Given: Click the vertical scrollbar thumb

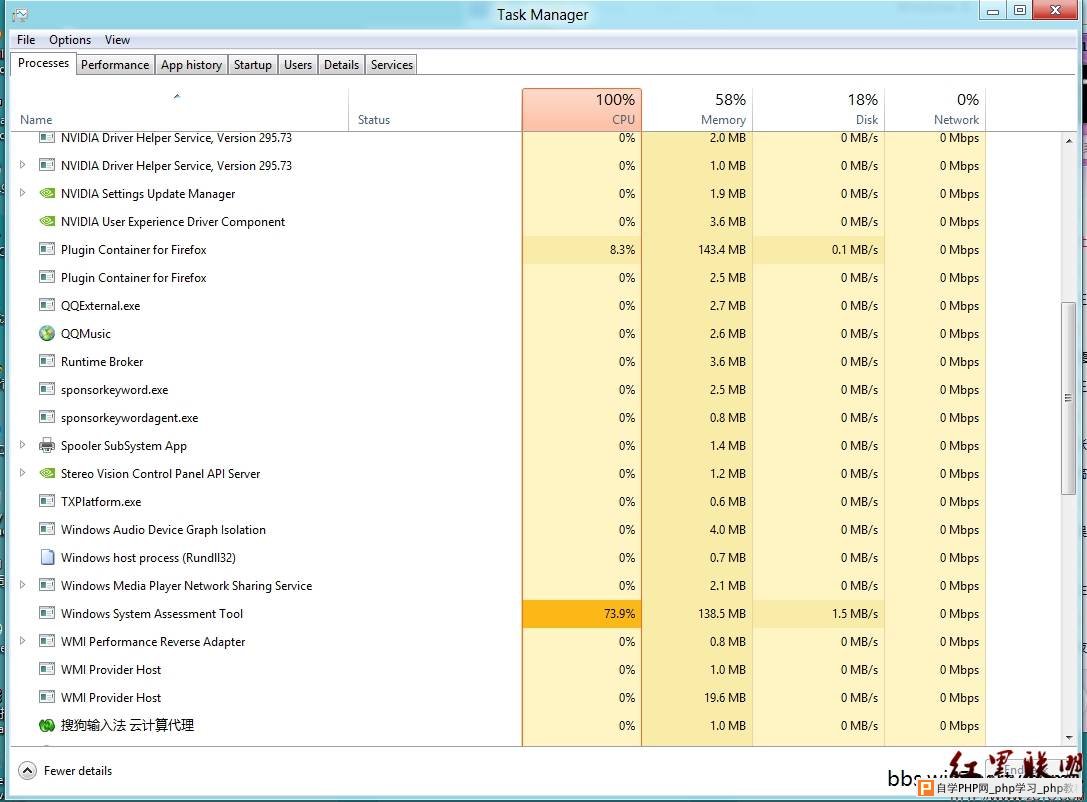Looking at the screenshot, I should pyautogui.click(x=1069, y=397).
